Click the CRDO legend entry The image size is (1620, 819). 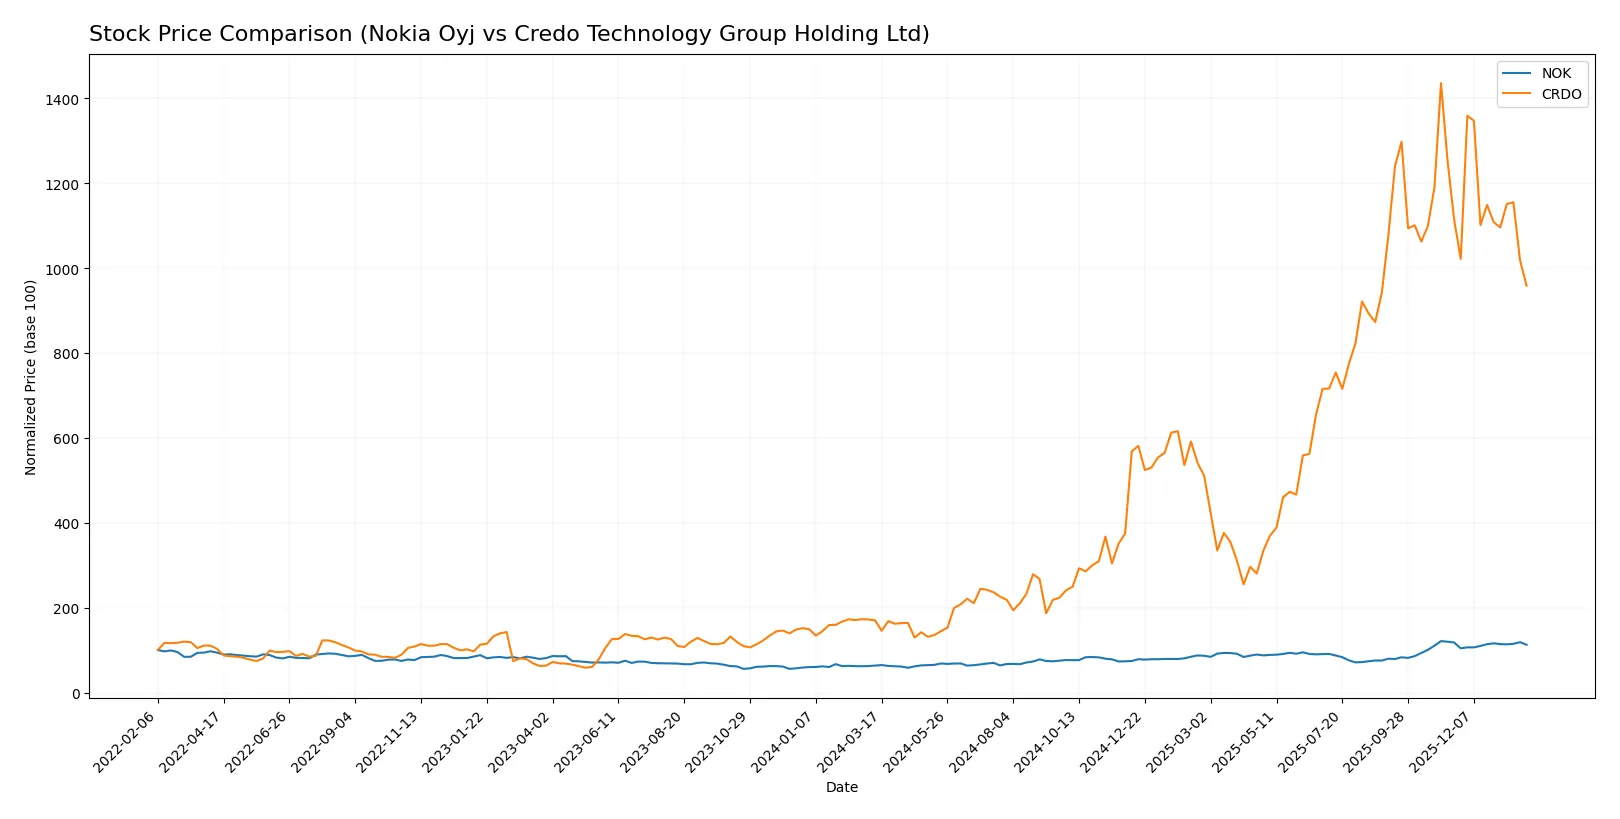pos(1561,94)
